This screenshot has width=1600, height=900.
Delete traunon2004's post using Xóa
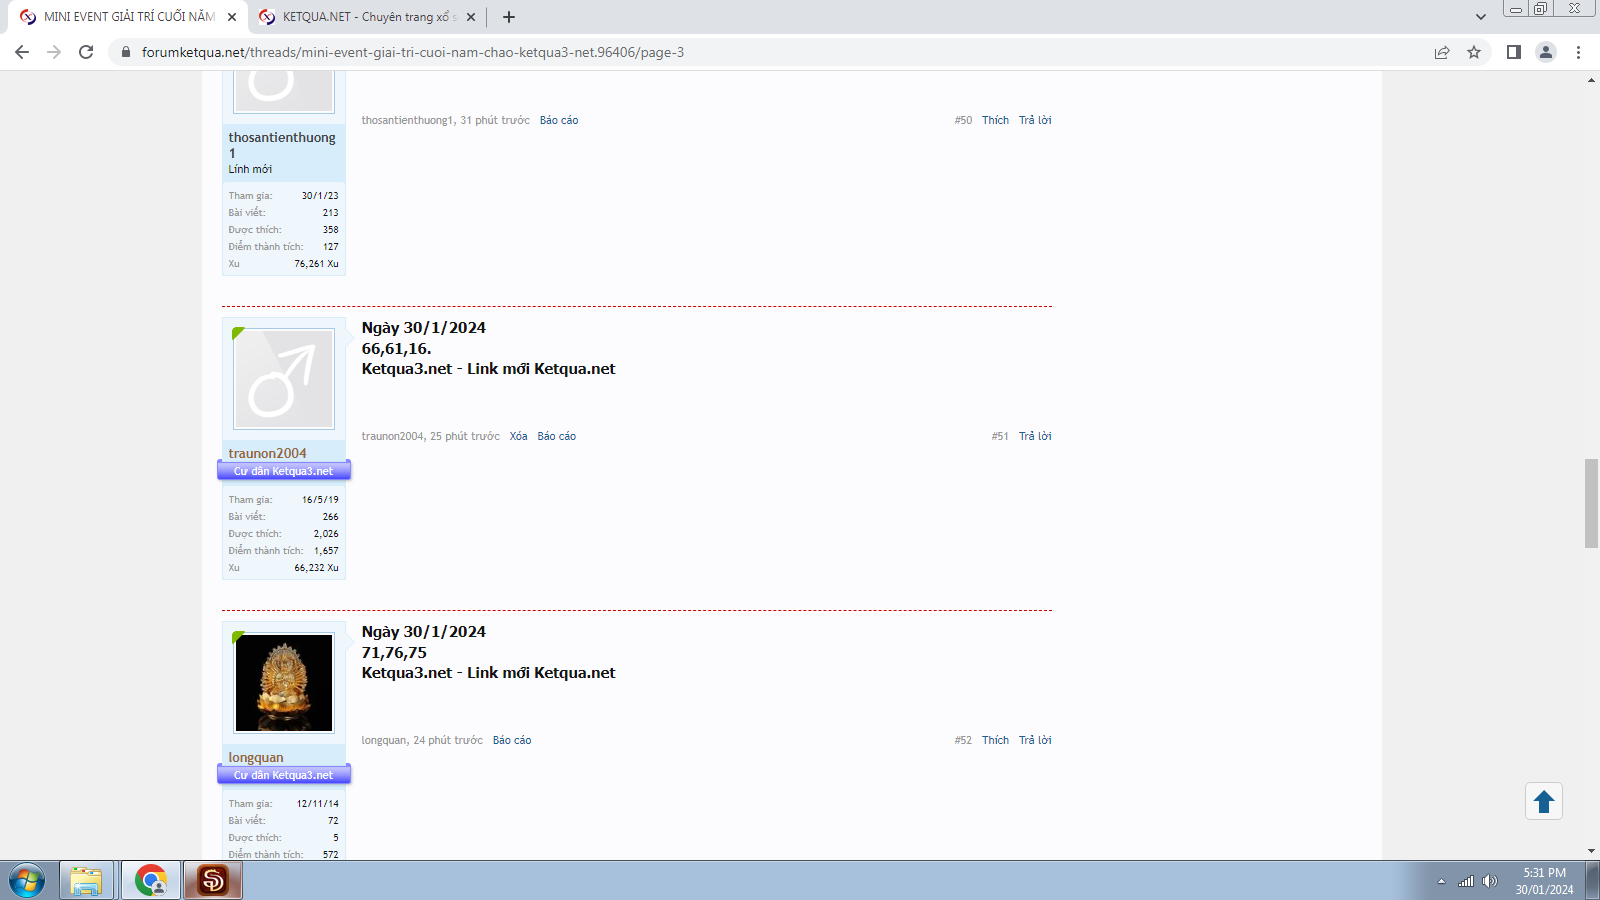(x=518, y=436)
